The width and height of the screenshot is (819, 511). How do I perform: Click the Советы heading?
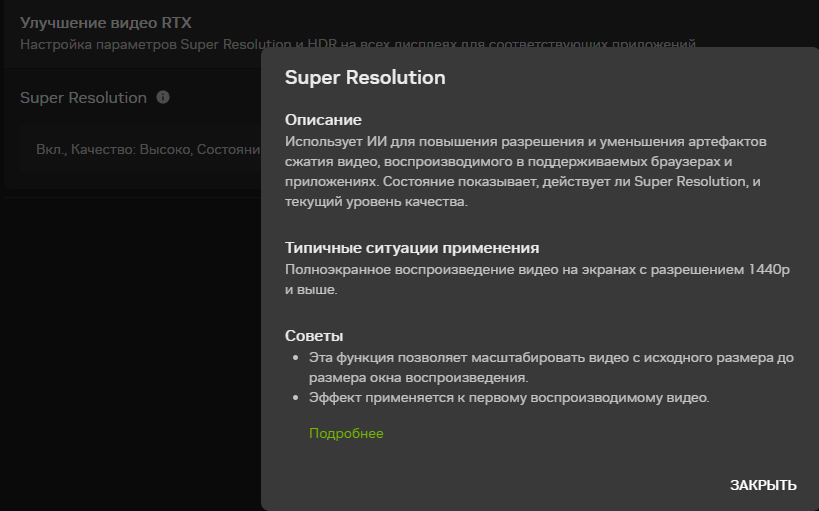click(314, 336)
